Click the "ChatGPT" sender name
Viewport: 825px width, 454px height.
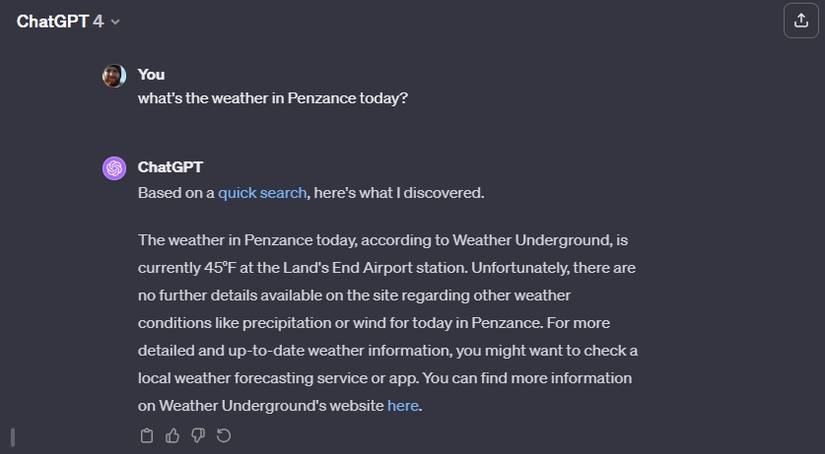[170, 167]
